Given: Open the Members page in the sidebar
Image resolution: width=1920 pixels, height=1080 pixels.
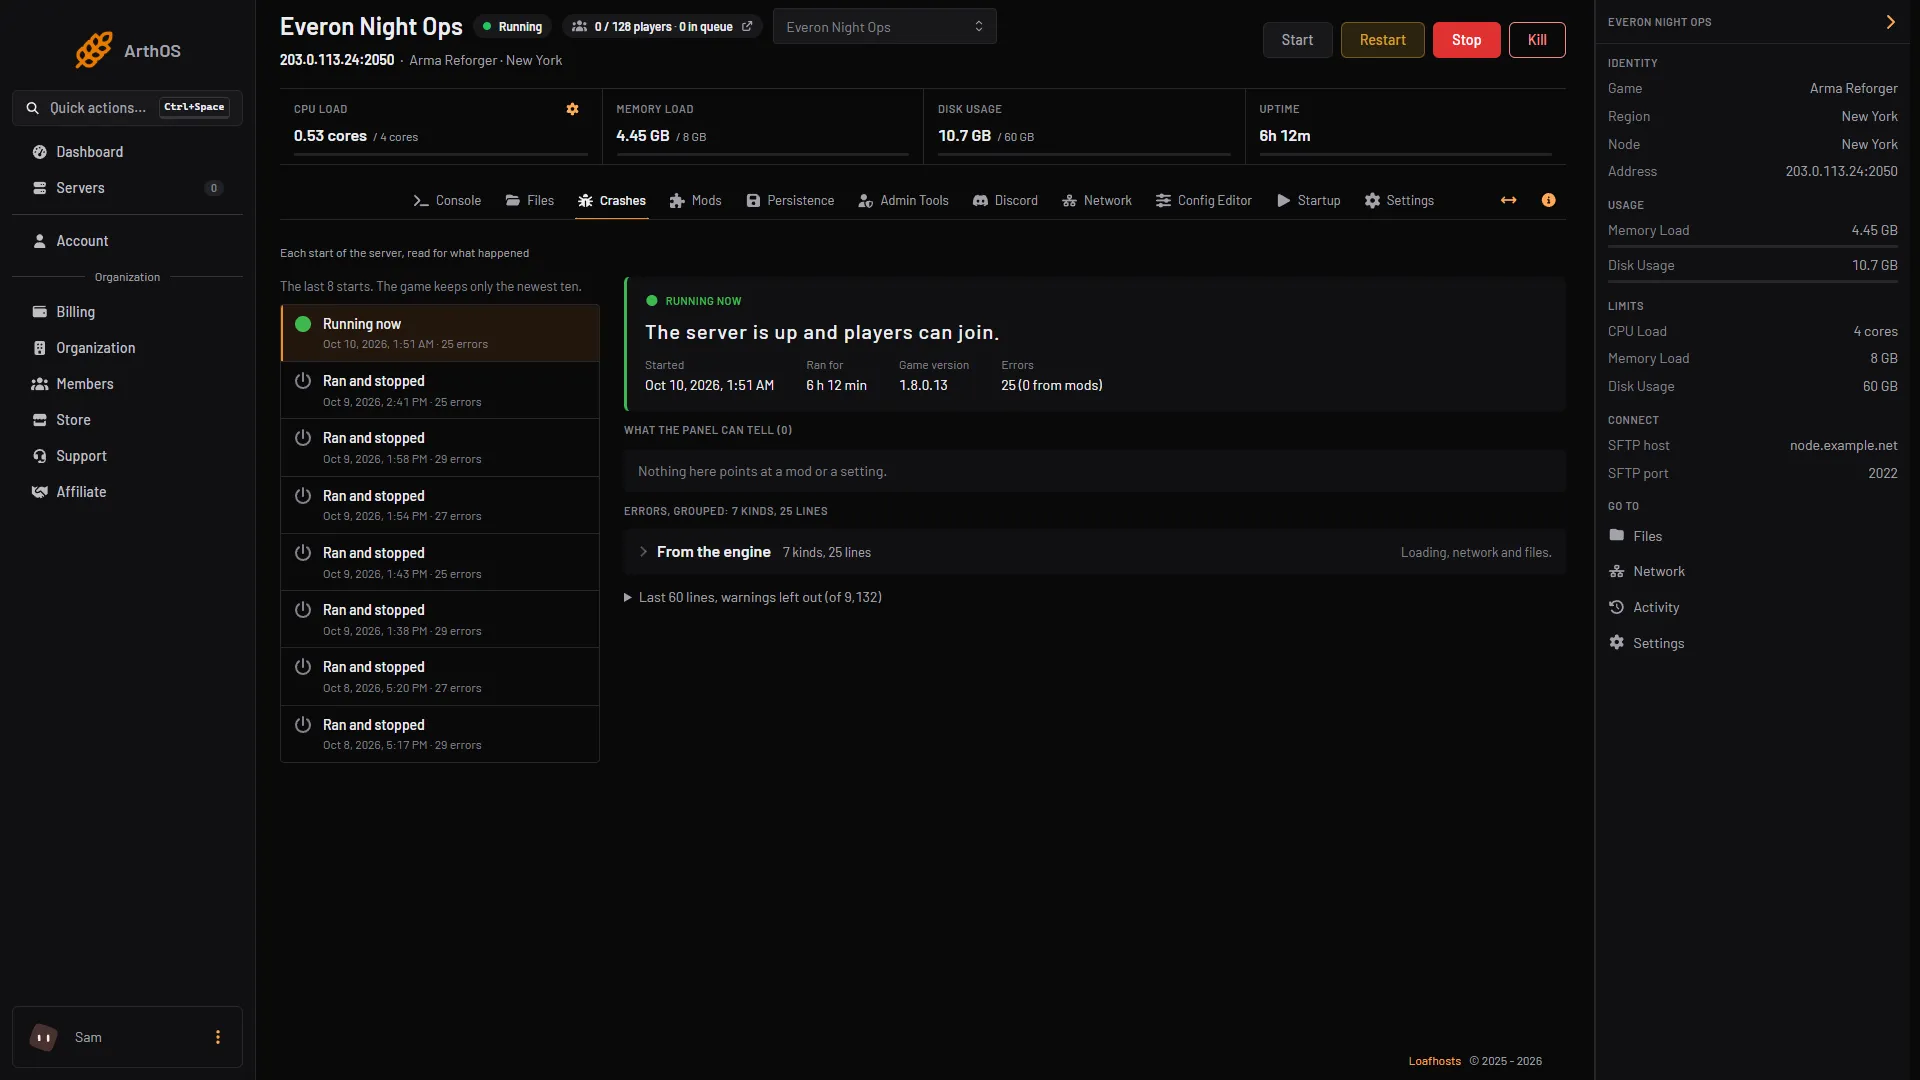Looking at the screenshot, I should point(127,384).
